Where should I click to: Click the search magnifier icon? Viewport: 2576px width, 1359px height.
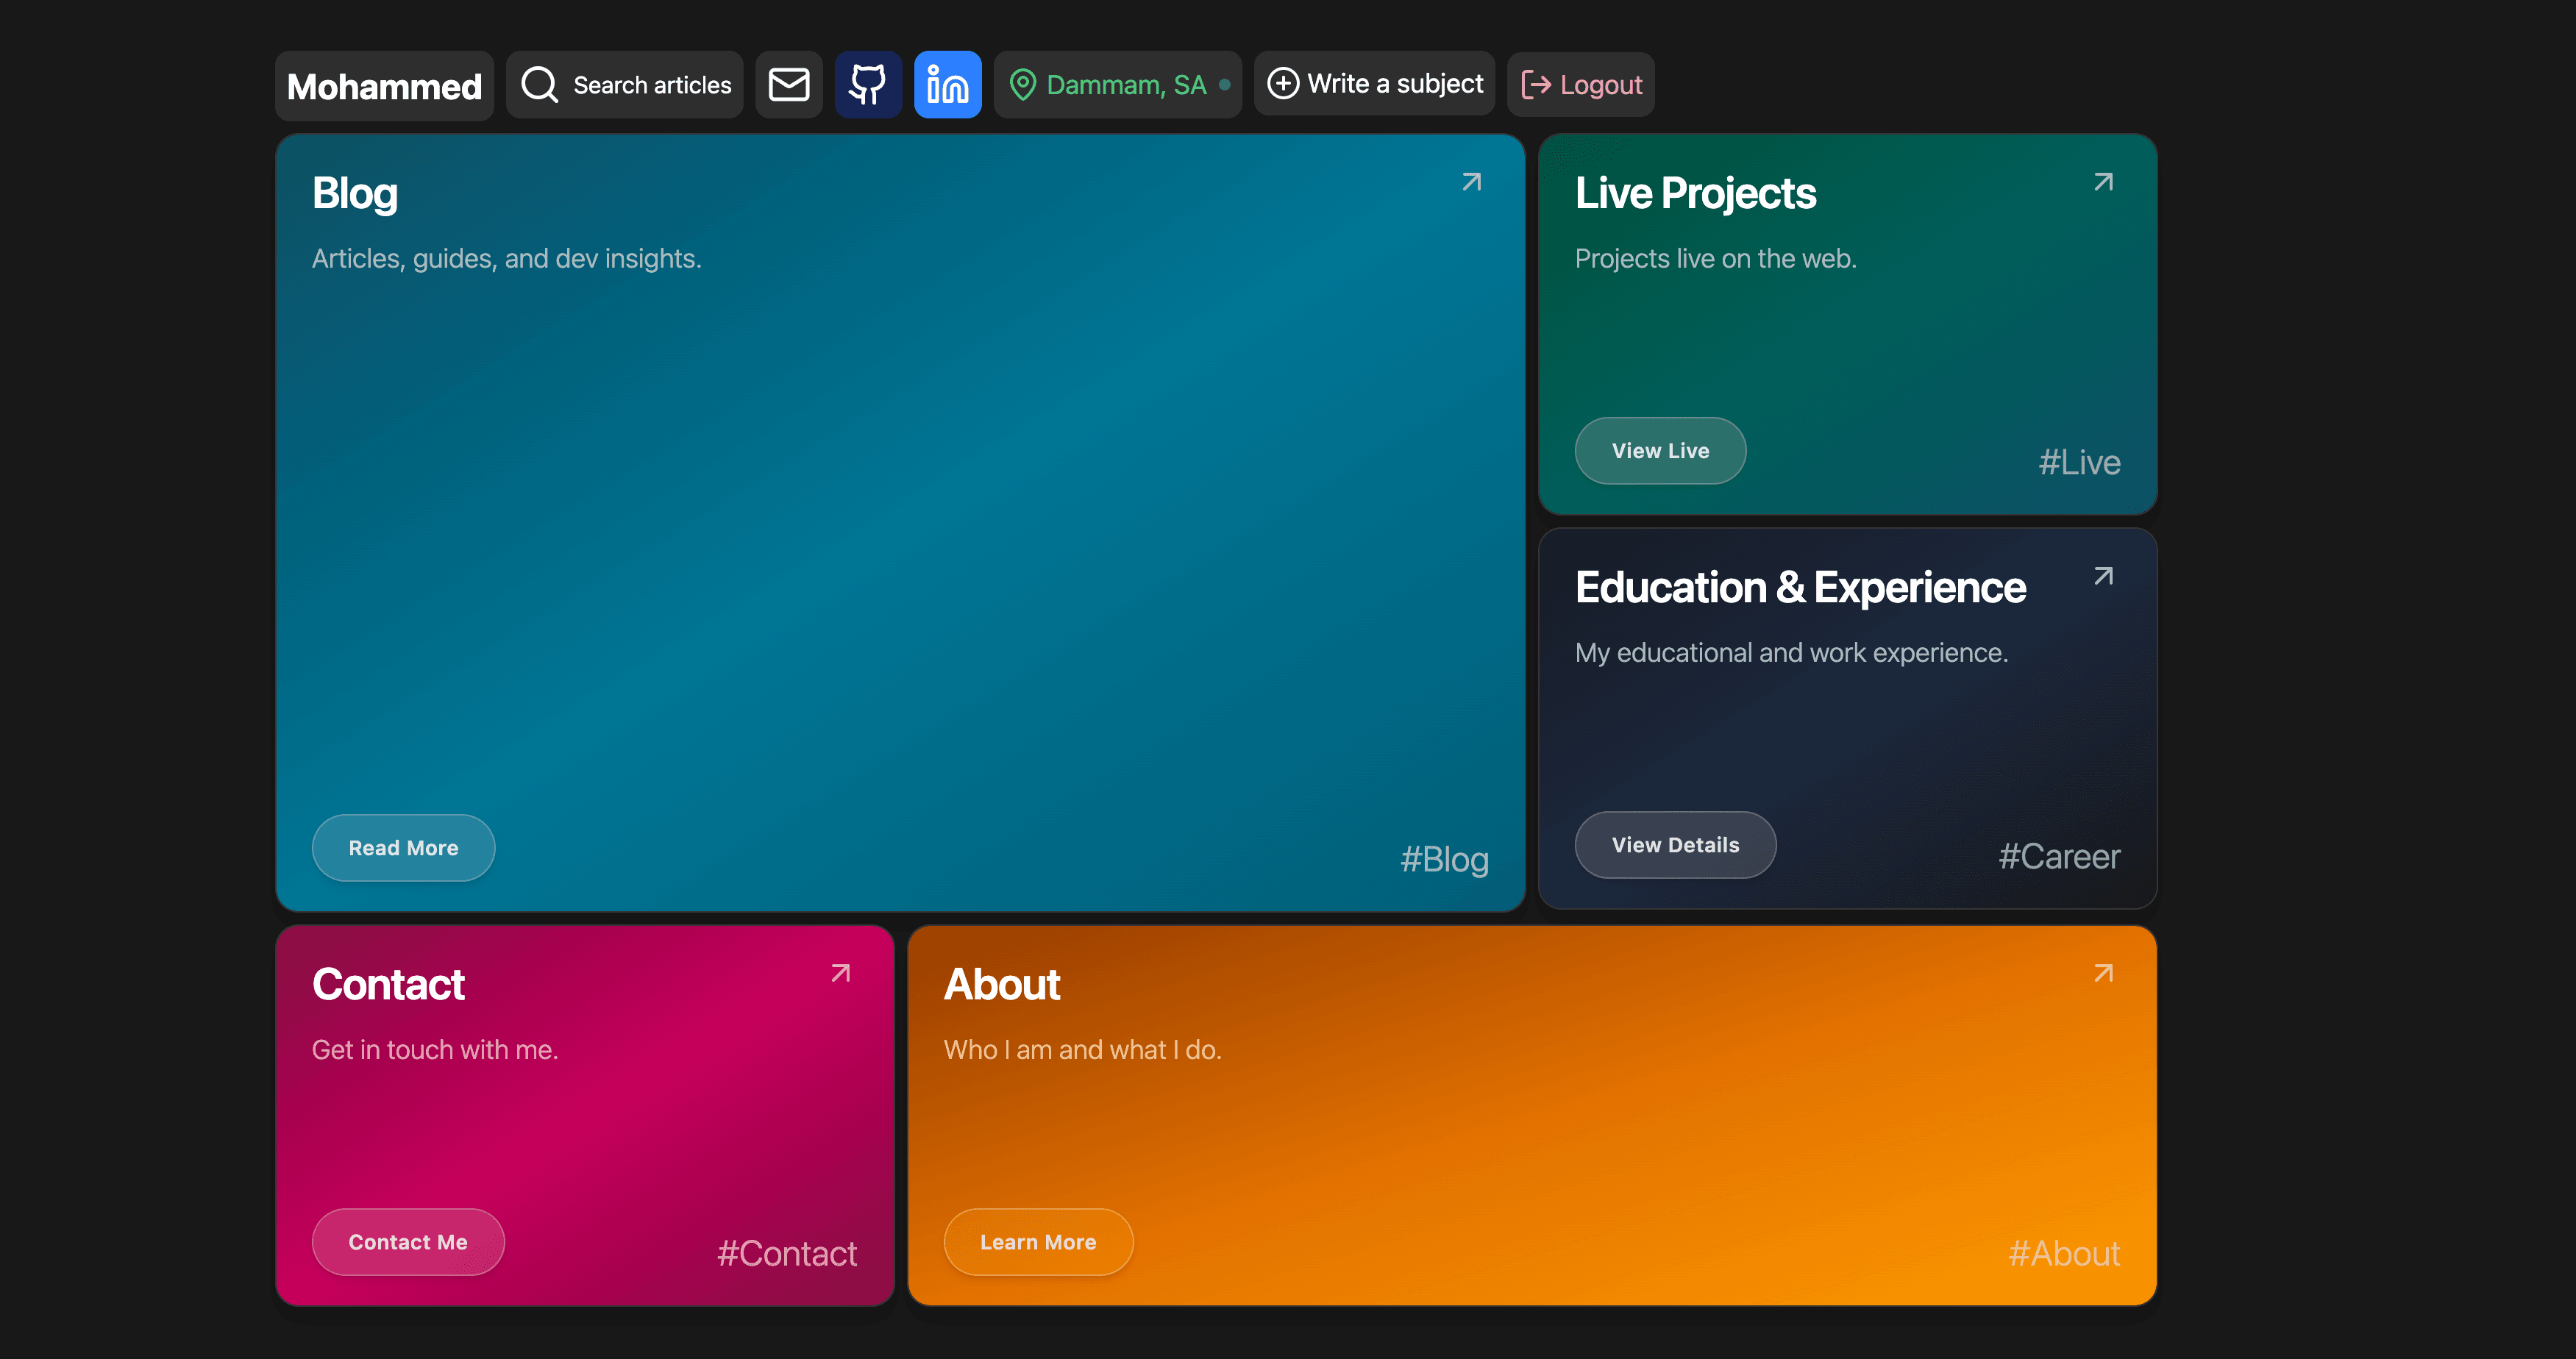[x=539, y=84]
